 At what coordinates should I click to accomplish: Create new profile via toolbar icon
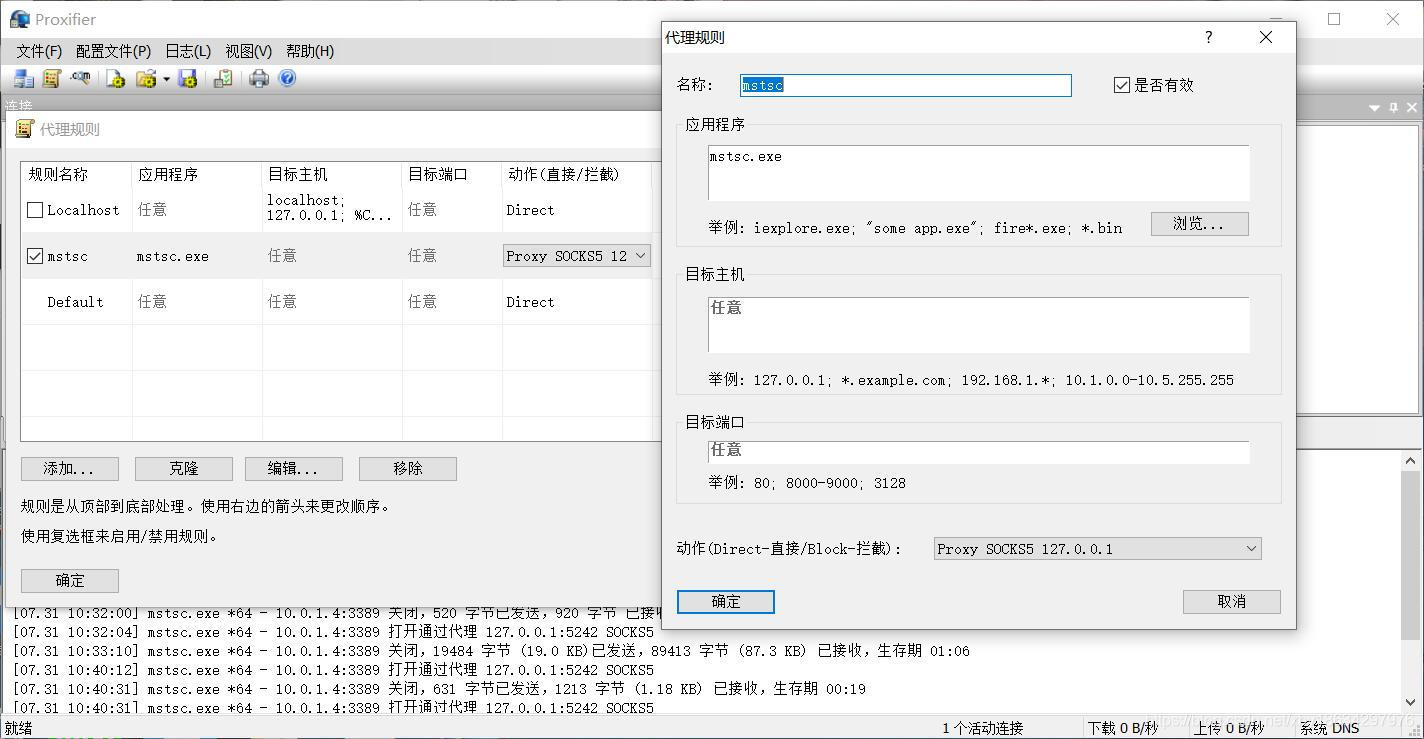[116, 78]
